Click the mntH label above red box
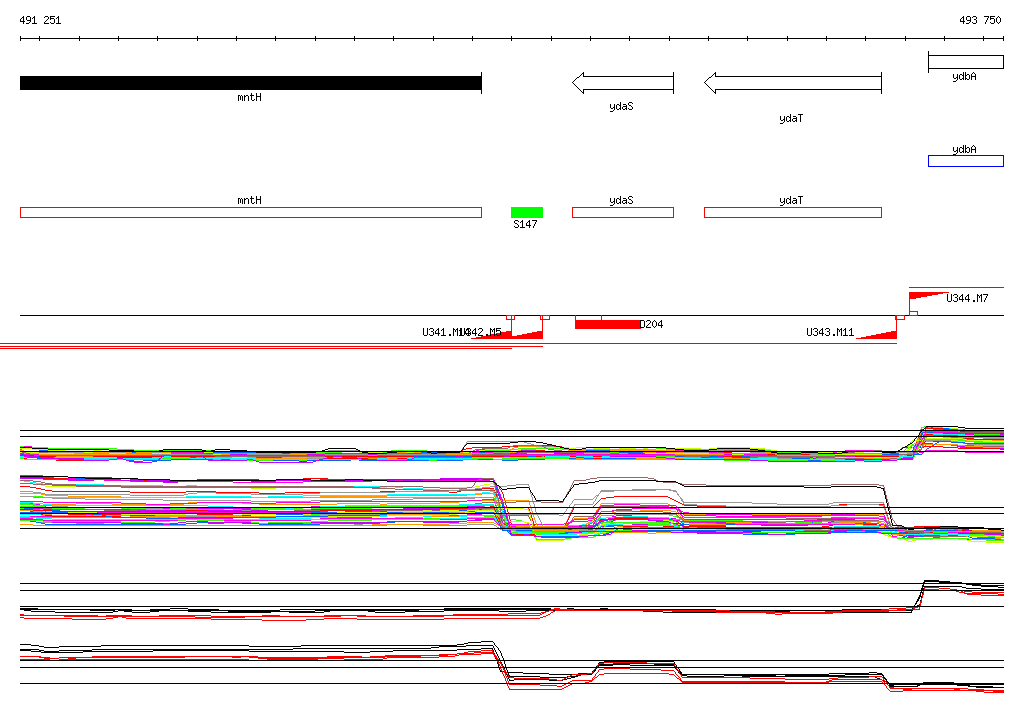The height and width of the screenshot is (714, 1024). coord(249,201)
